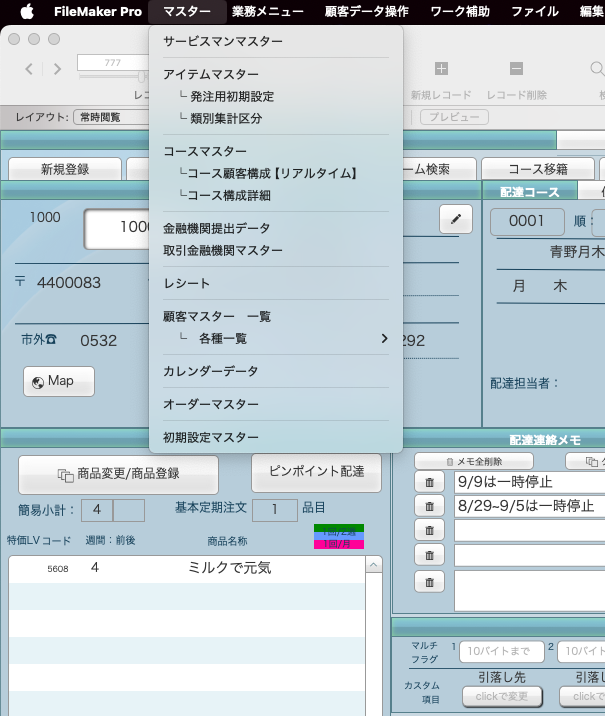
Task: Click the search magnifier icon in toolbar
Action: [597, 69]
